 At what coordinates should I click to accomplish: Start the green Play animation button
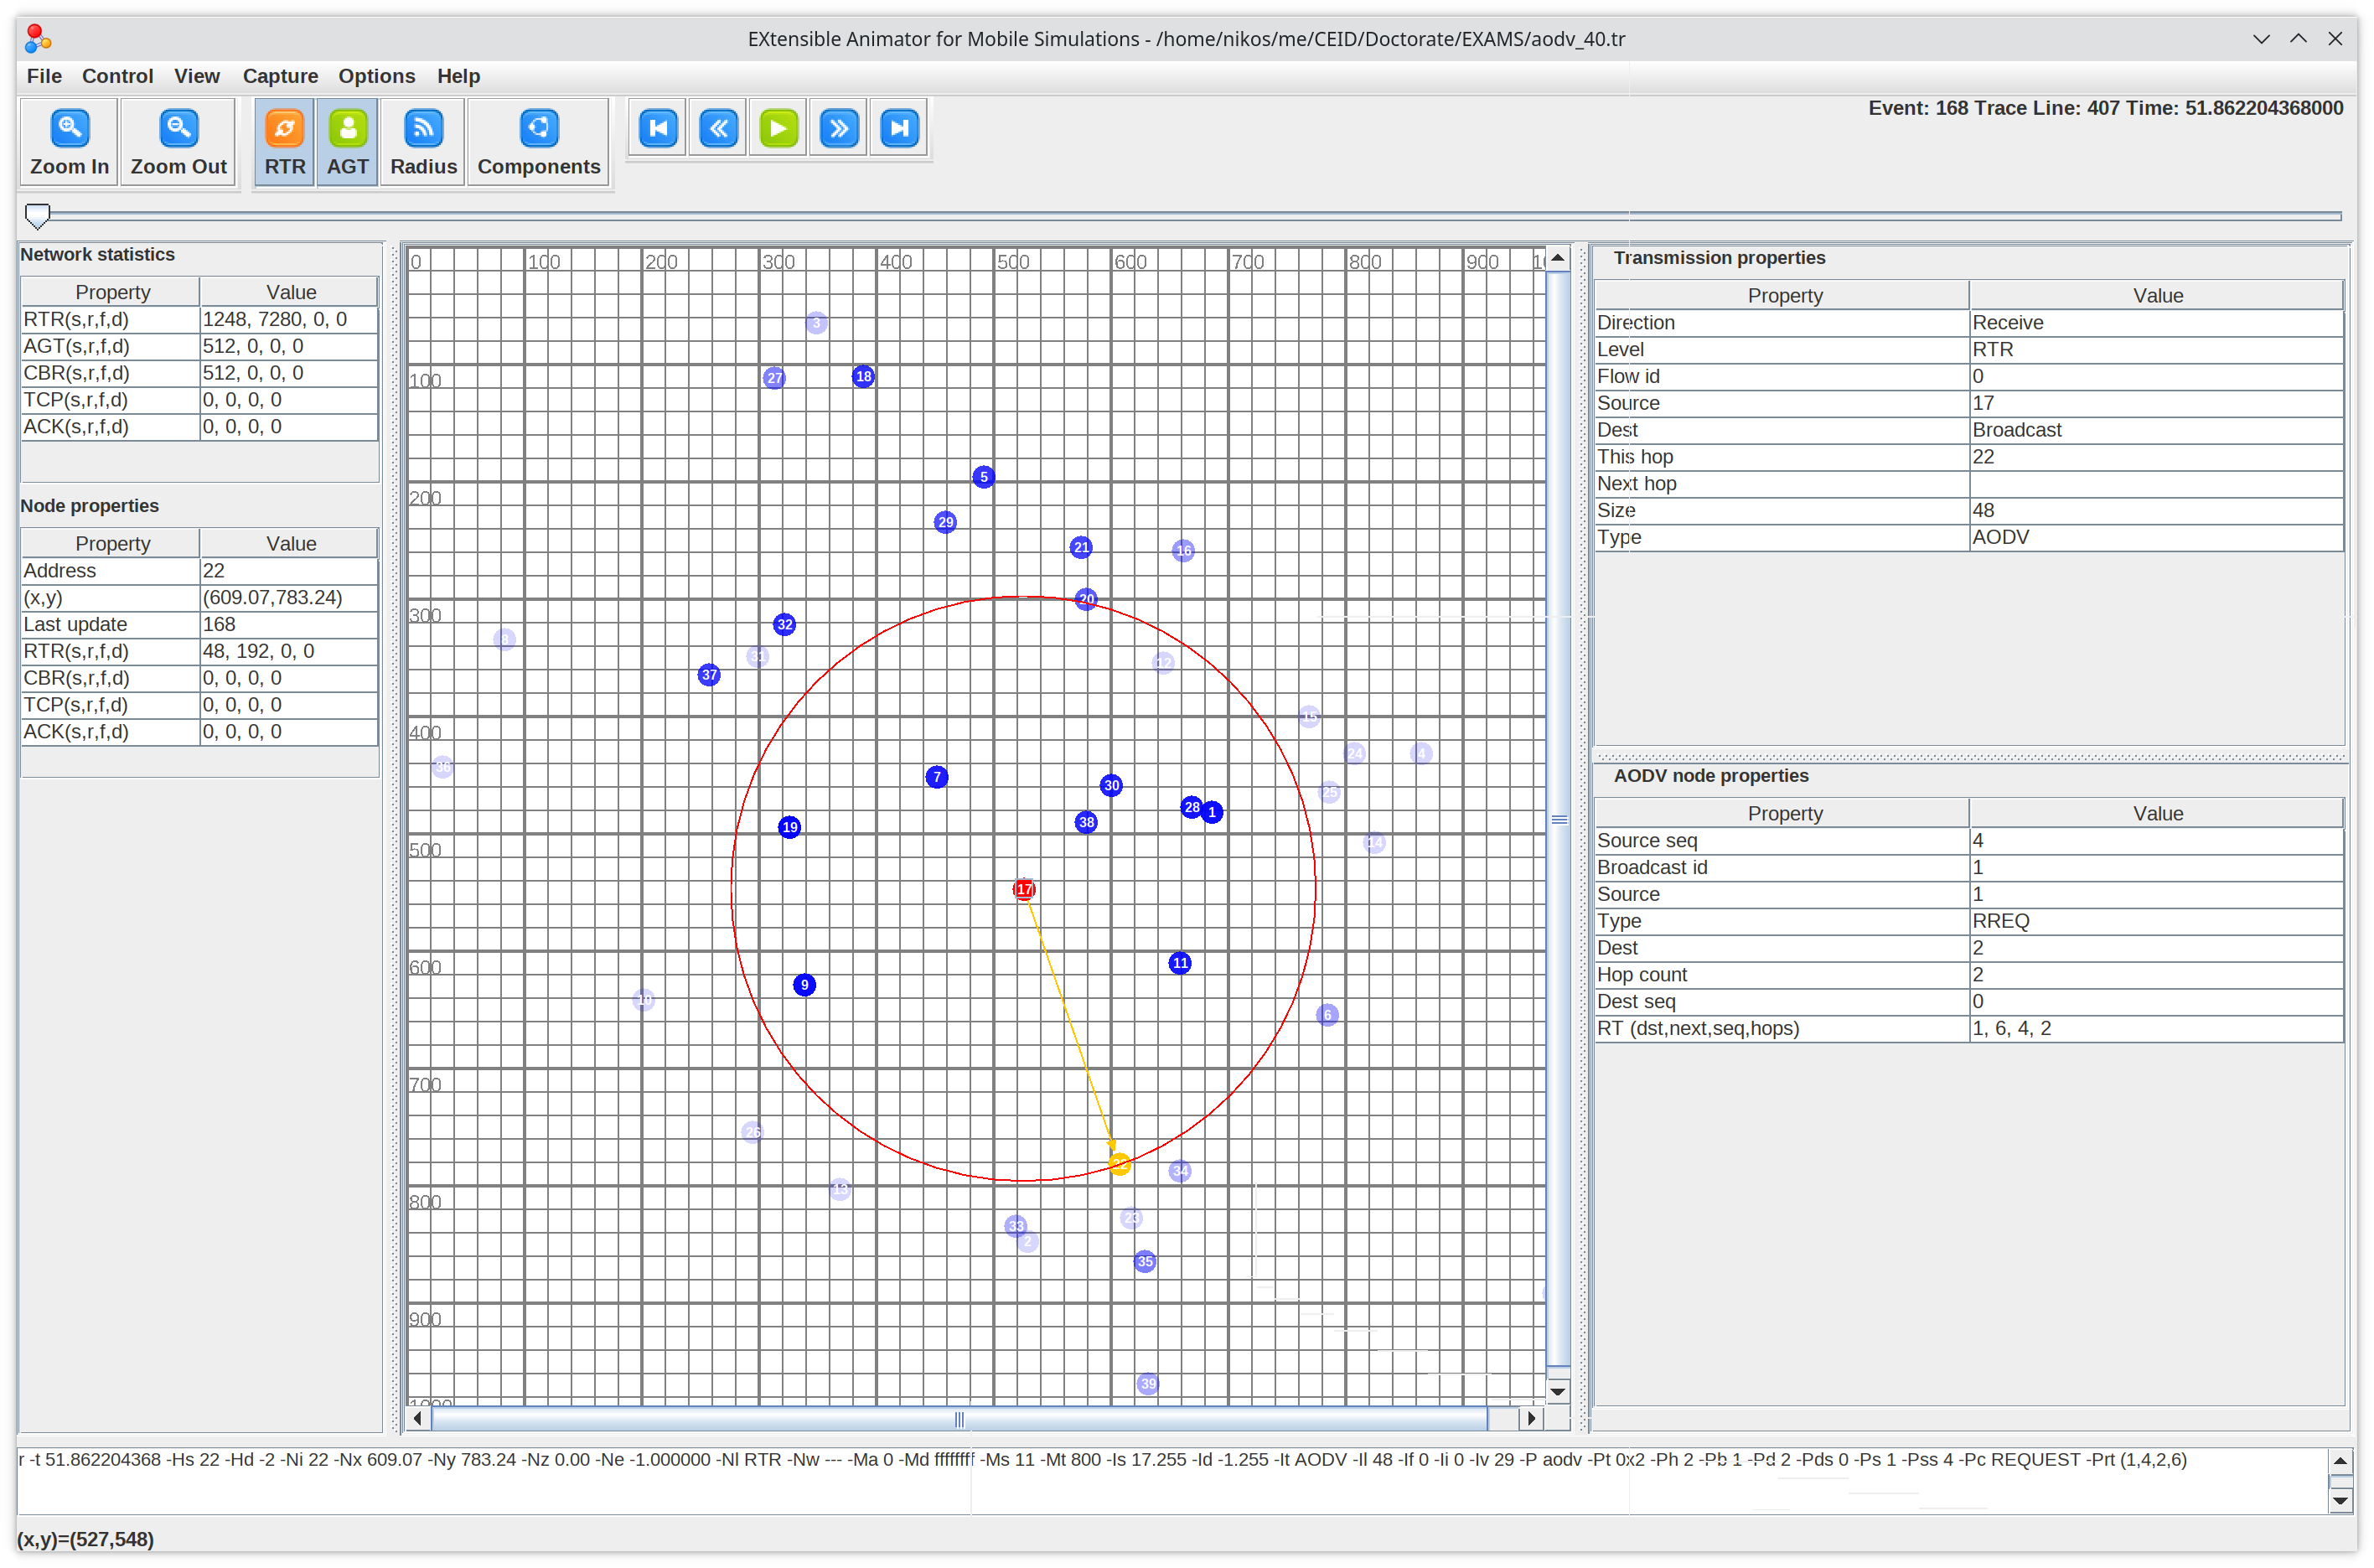(x=778, y=128)
